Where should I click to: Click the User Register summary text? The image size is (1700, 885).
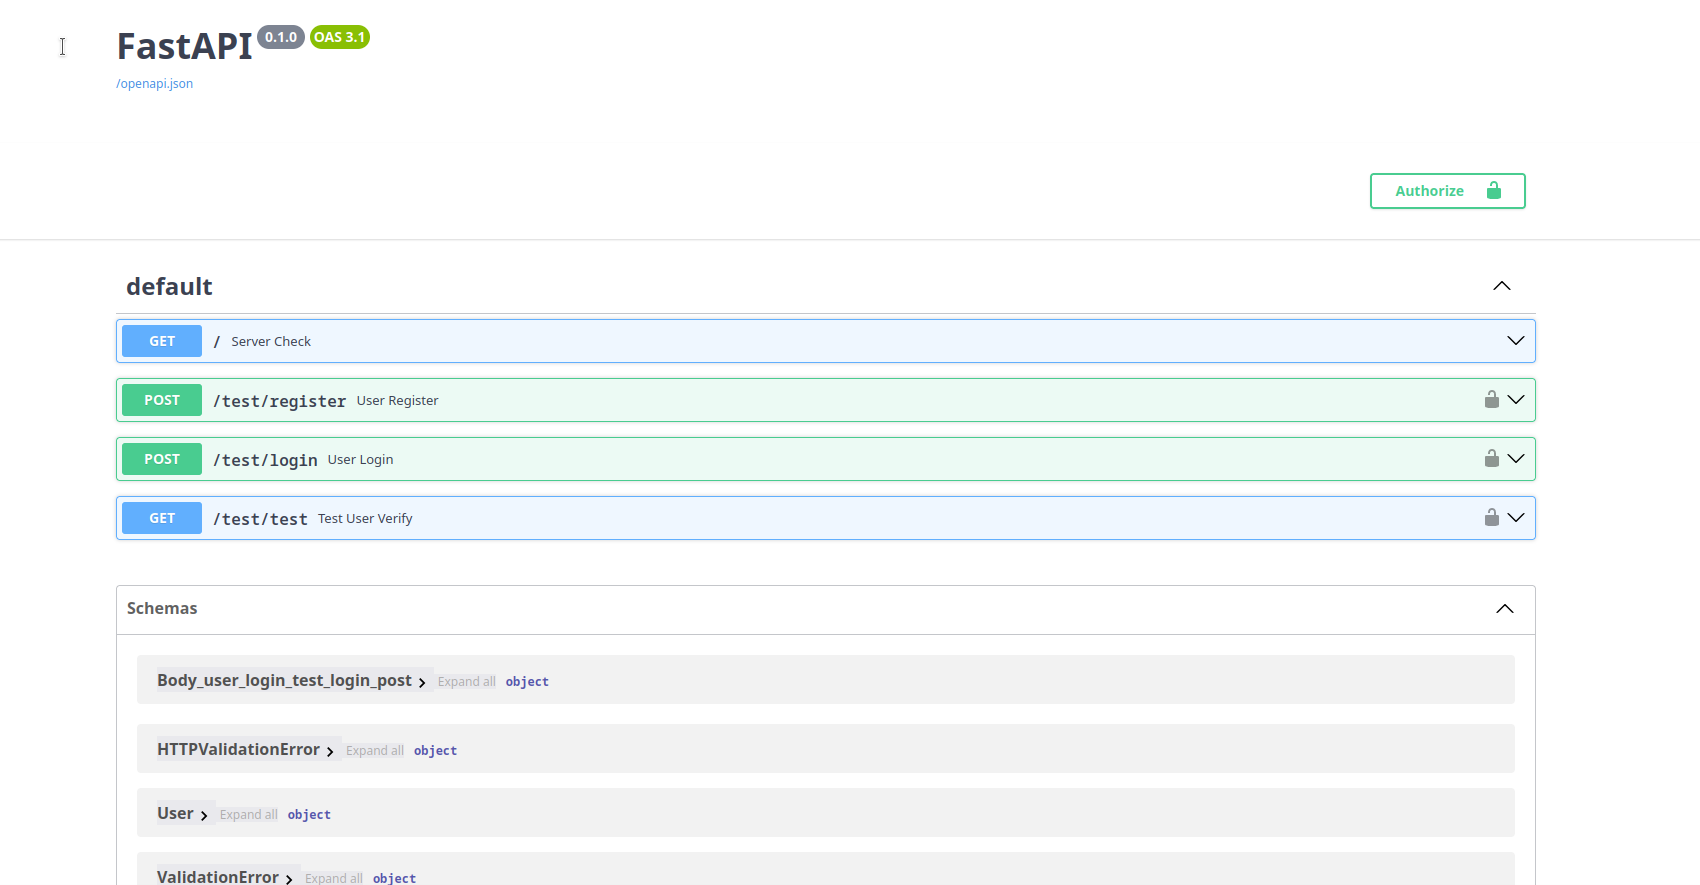point(397,401)
